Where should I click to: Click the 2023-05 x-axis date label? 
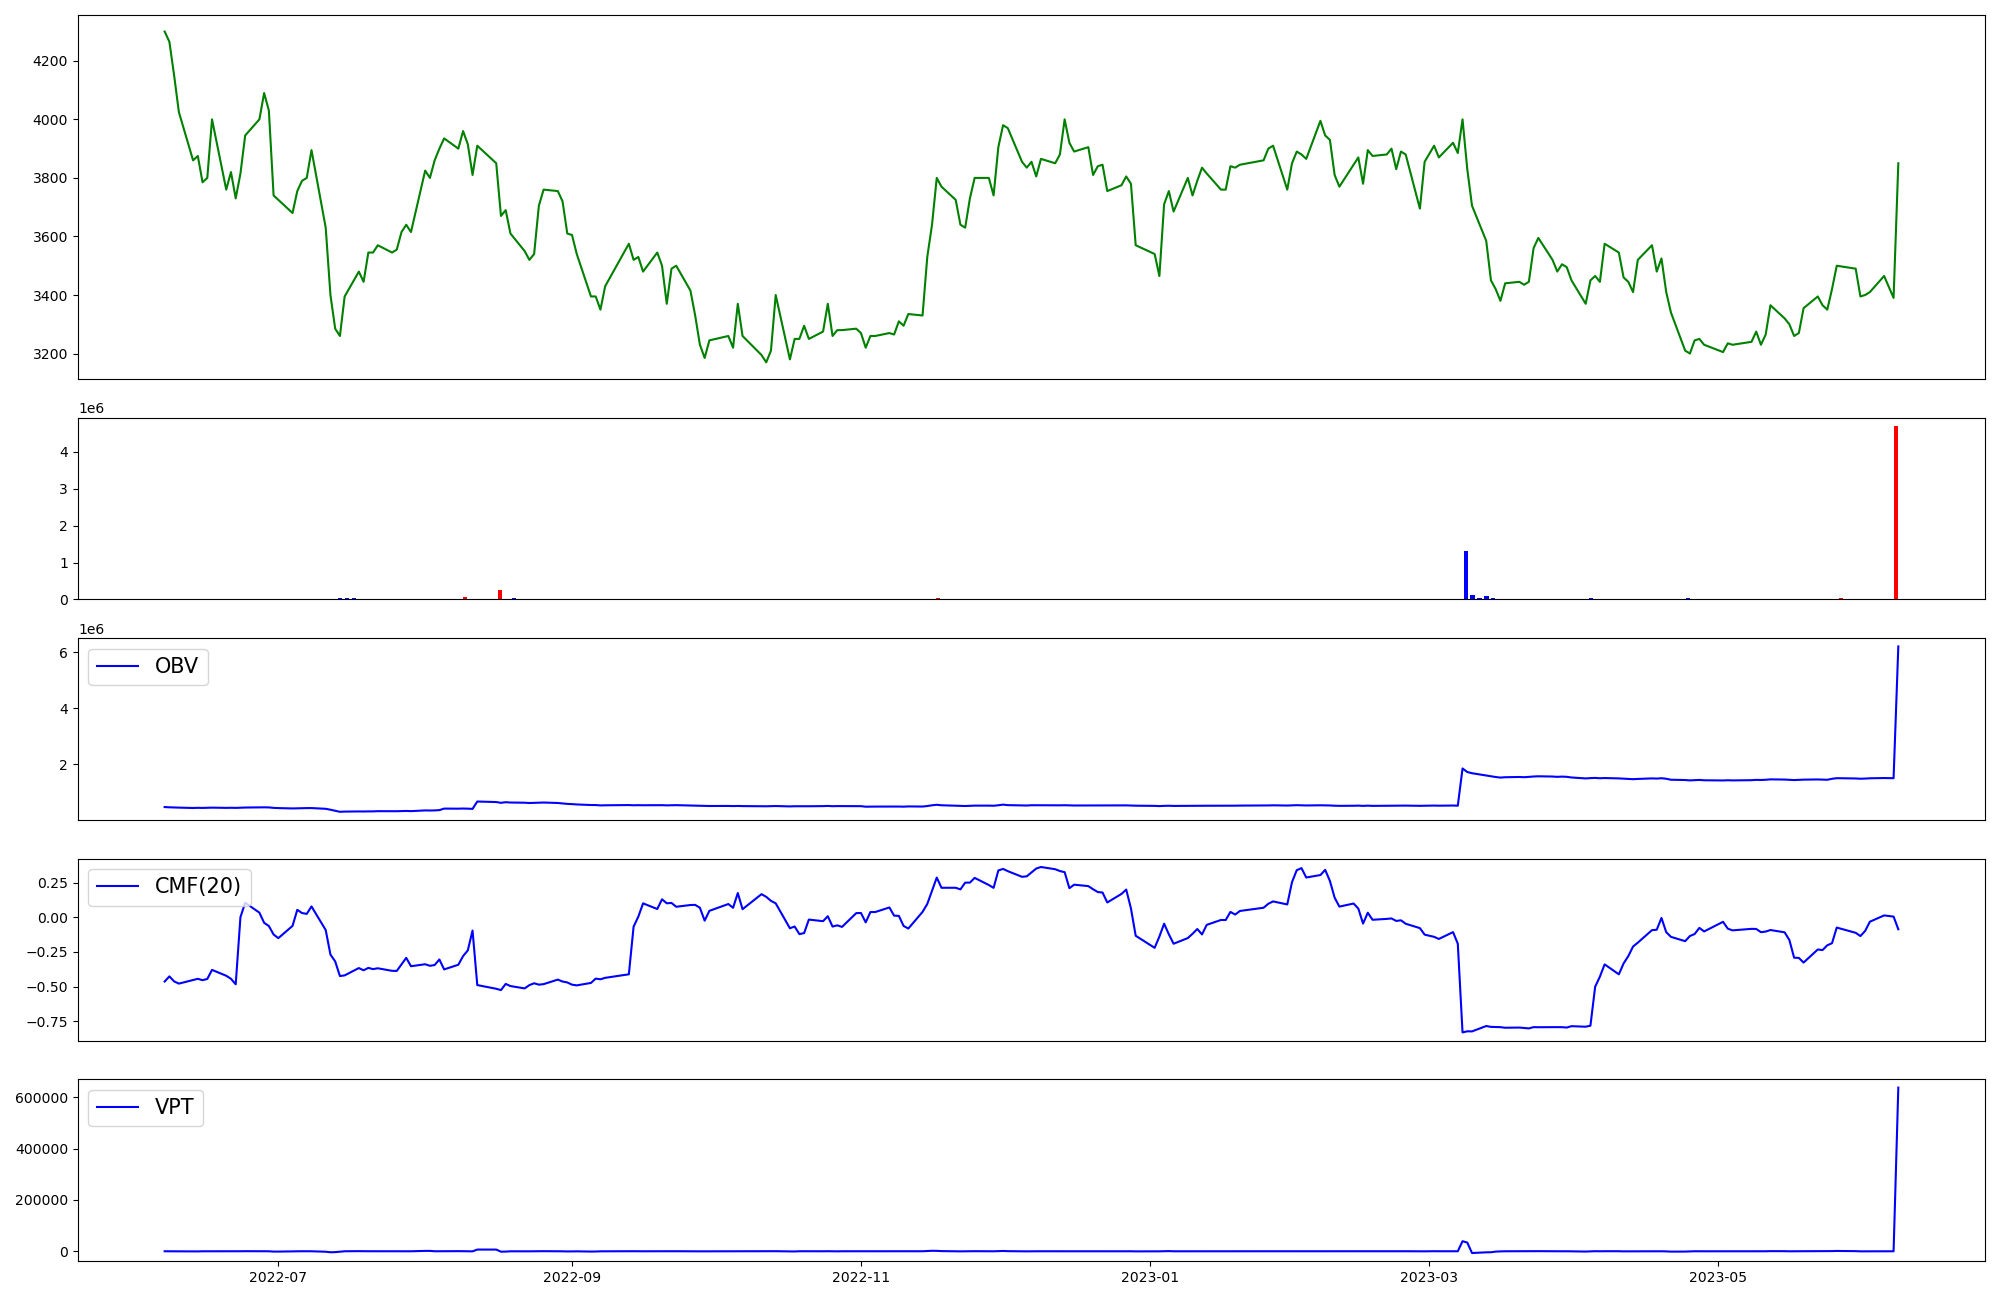(1718, 1277)
